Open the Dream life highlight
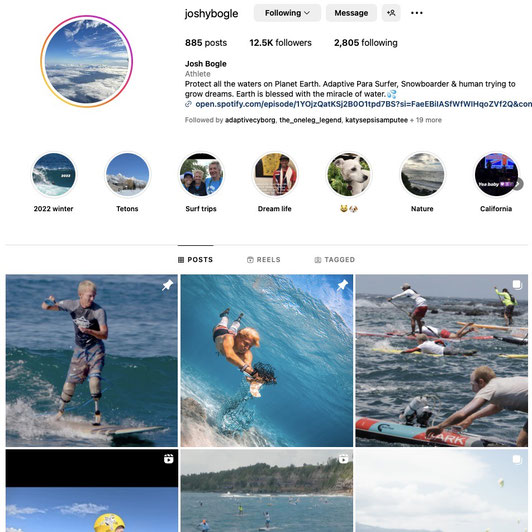Screen dimensions: 532x532 pos(275,174)
